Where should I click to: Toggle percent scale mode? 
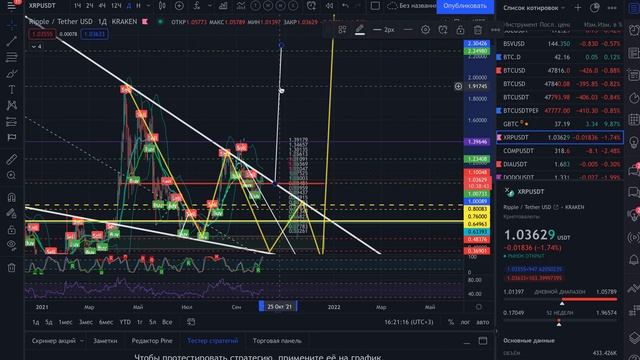[451, 322]
